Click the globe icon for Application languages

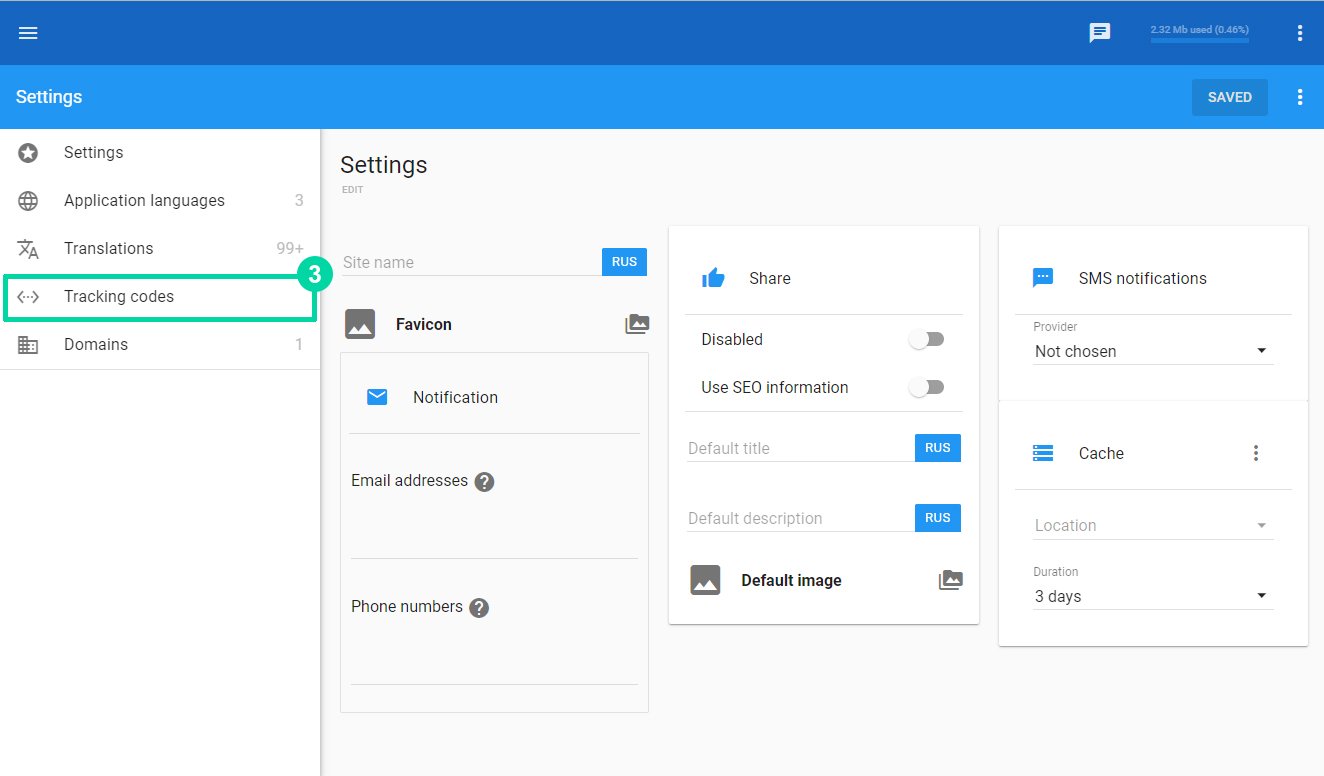pos(28,201)
